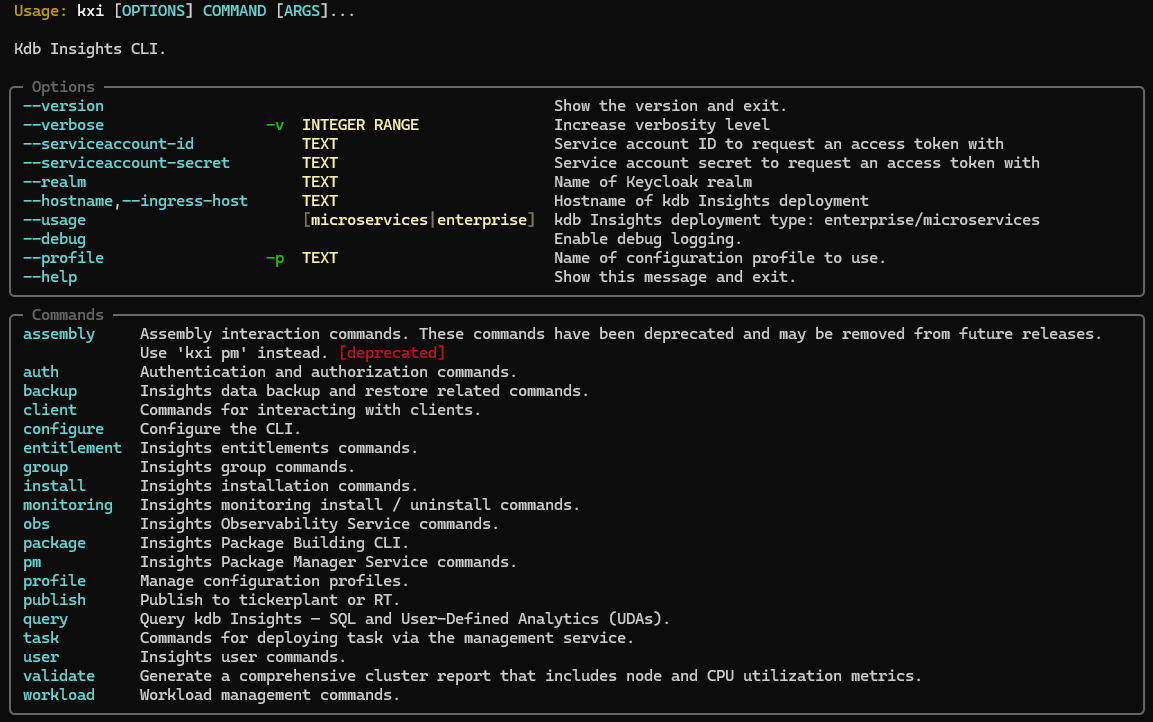The image size is (1153, 722).
Task: Click the Commands section heading
Action: tap(68, 315)
